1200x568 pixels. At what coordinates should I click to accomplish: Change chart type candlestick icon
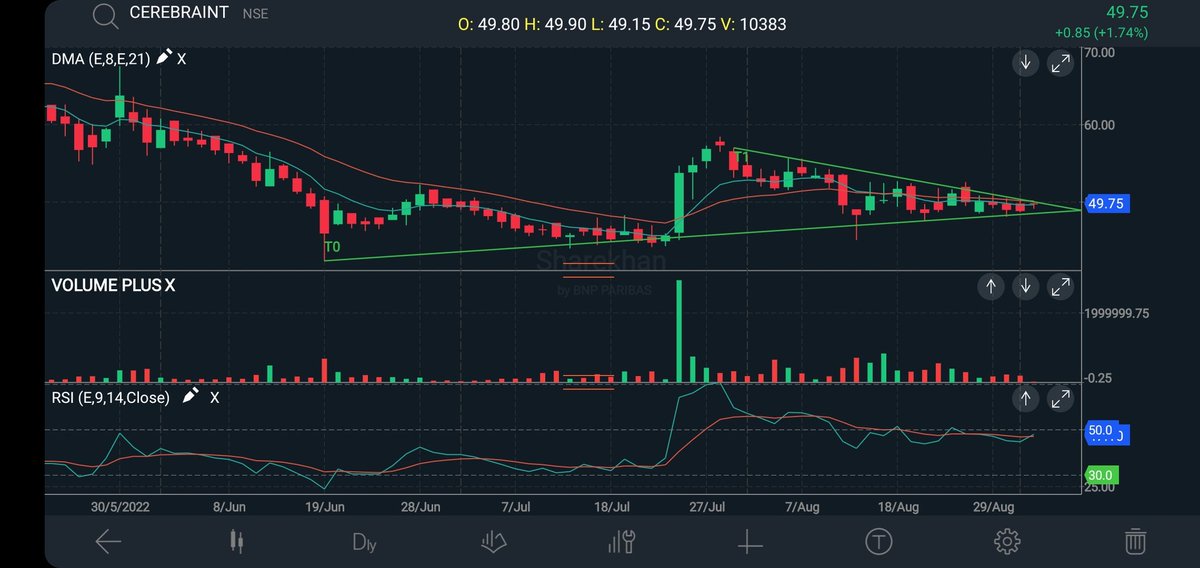coord(236,542)
